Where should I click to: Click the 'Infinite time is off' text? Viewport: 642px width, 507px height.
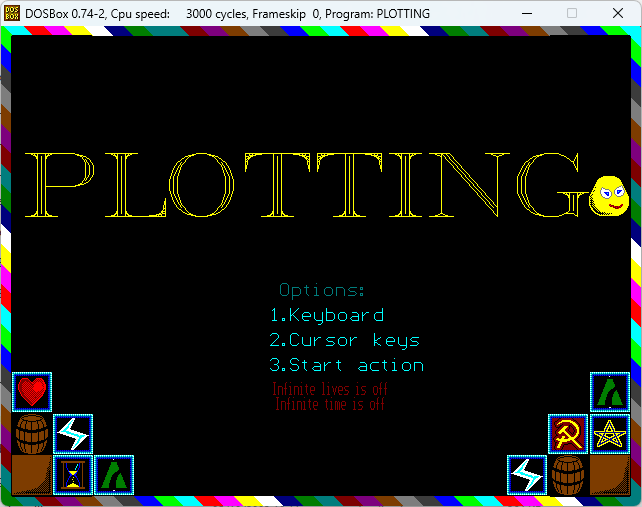(x=330, y=404)
